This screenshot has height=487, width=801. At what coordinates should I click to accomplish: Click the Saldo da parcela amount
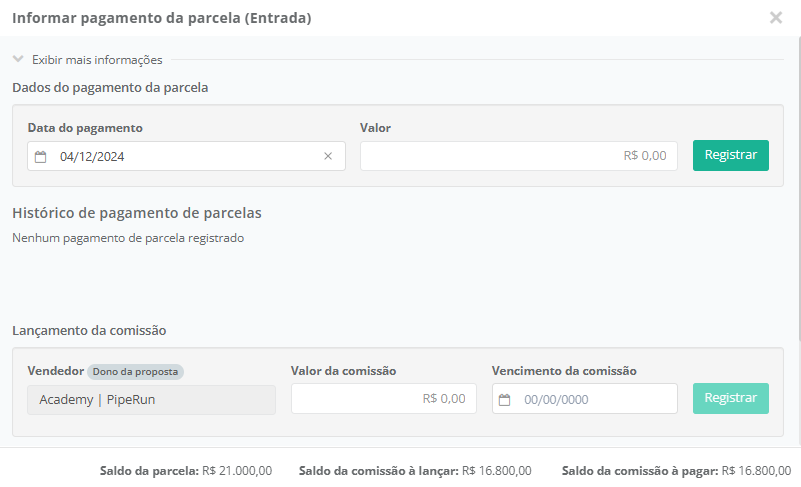[x=237, y=470]
